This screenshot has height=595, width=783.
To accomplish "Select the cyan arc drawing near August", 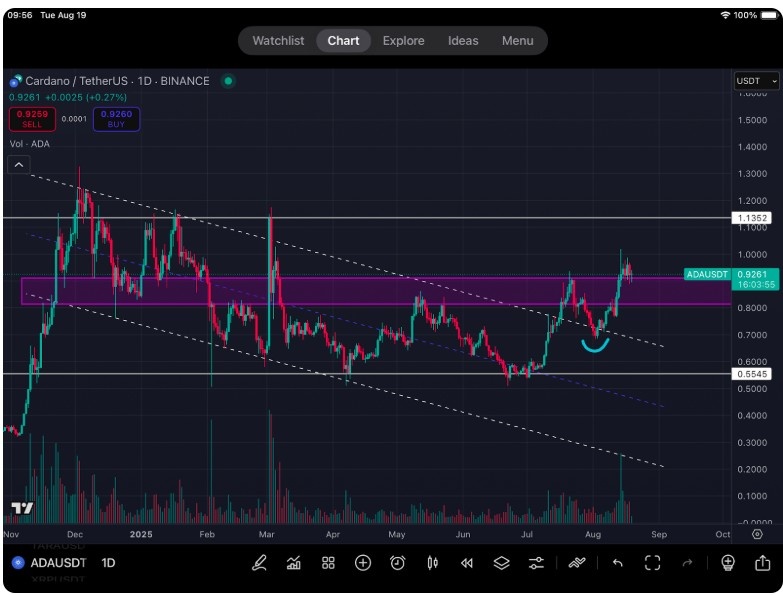I will coord(595,345).
